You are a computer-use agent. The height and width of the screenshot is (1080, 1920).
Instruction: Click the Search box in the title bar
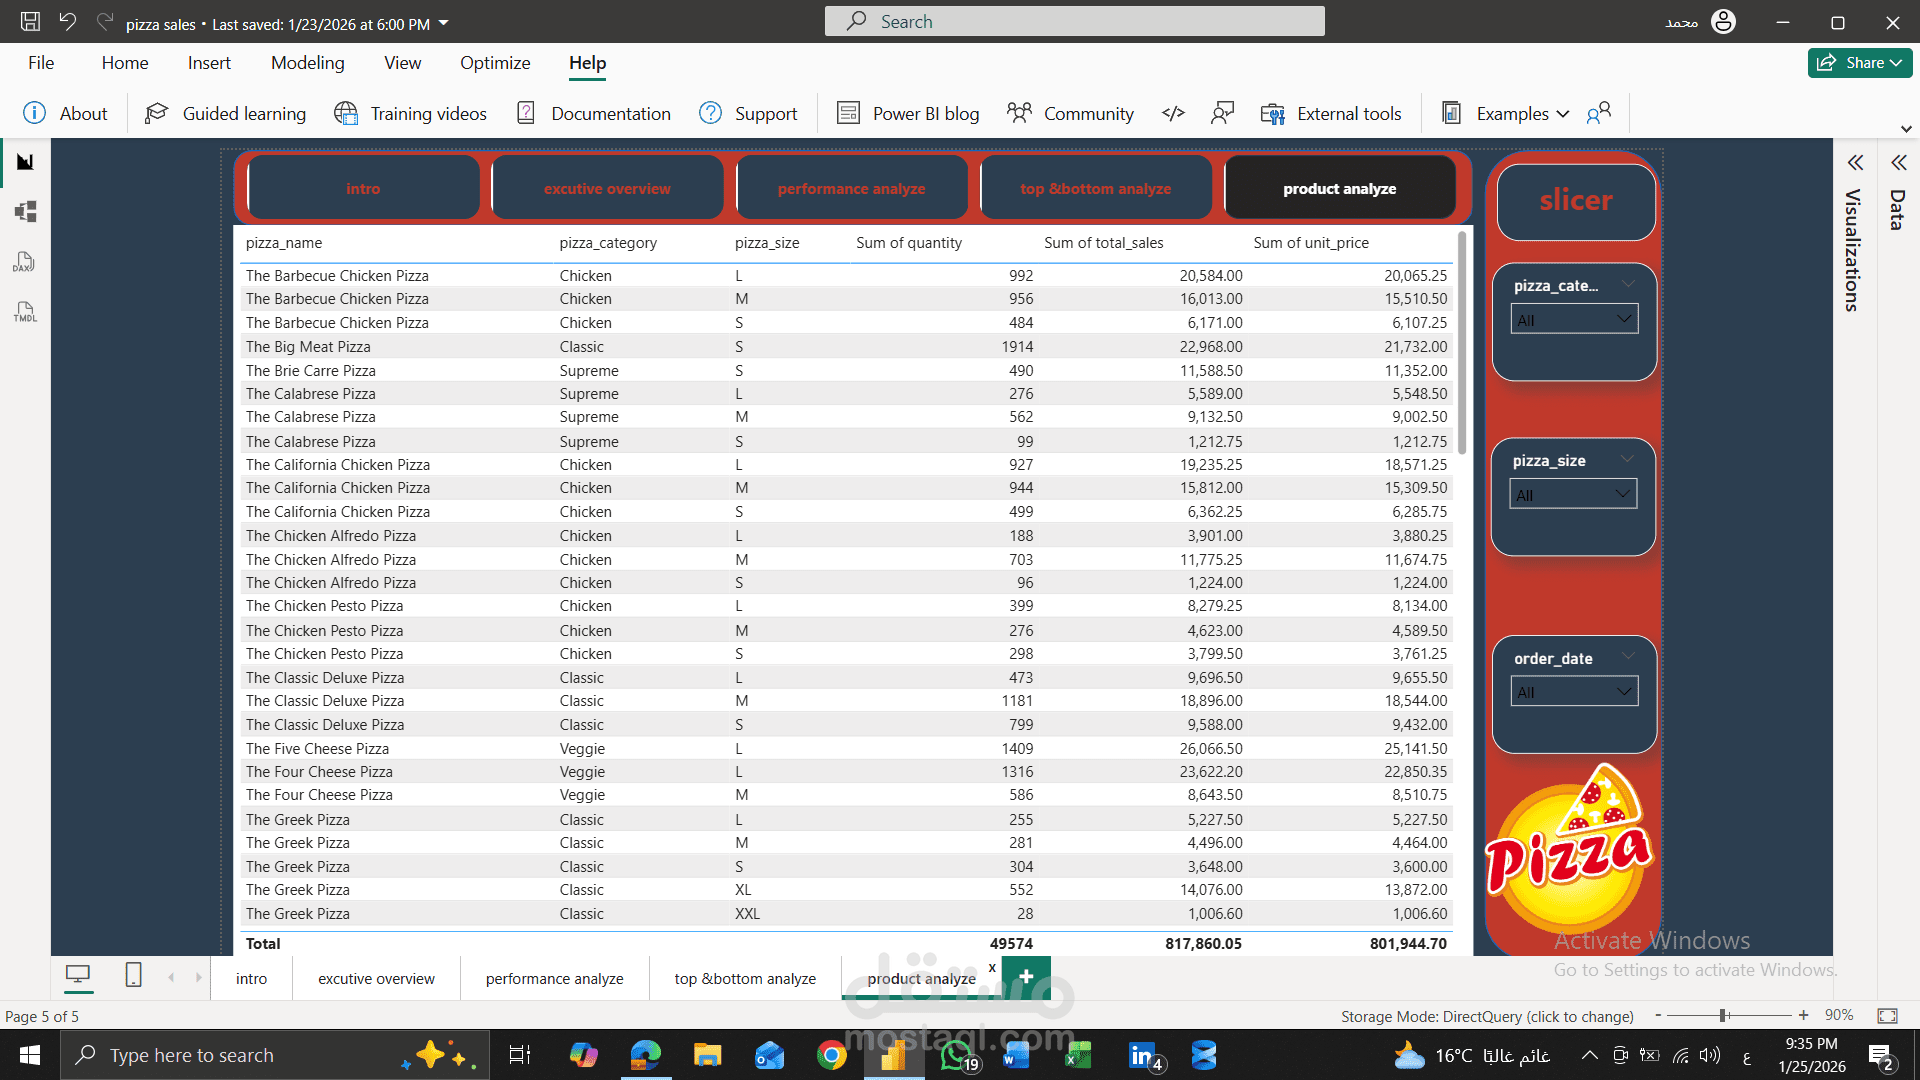[x=1074, y=21]
